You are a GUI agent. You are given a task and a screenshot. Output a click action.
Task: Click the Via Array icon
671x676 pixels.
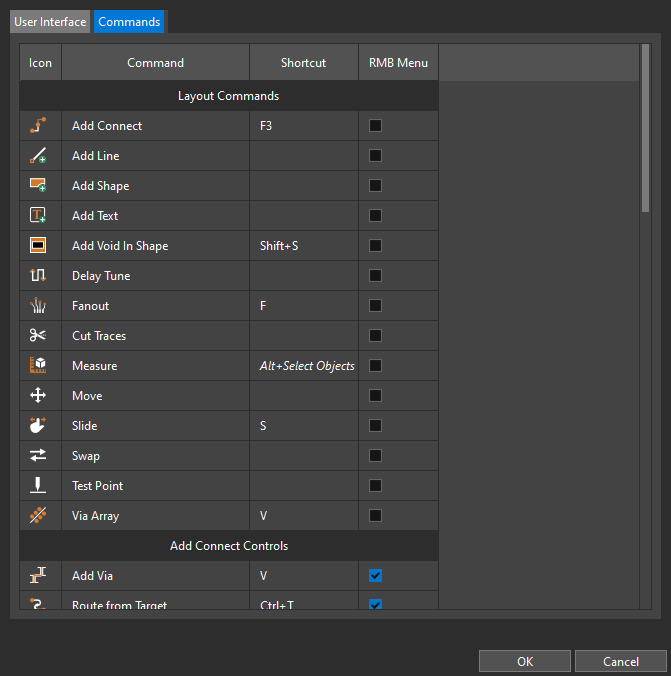pyautogui.click(x=38, y=516)
